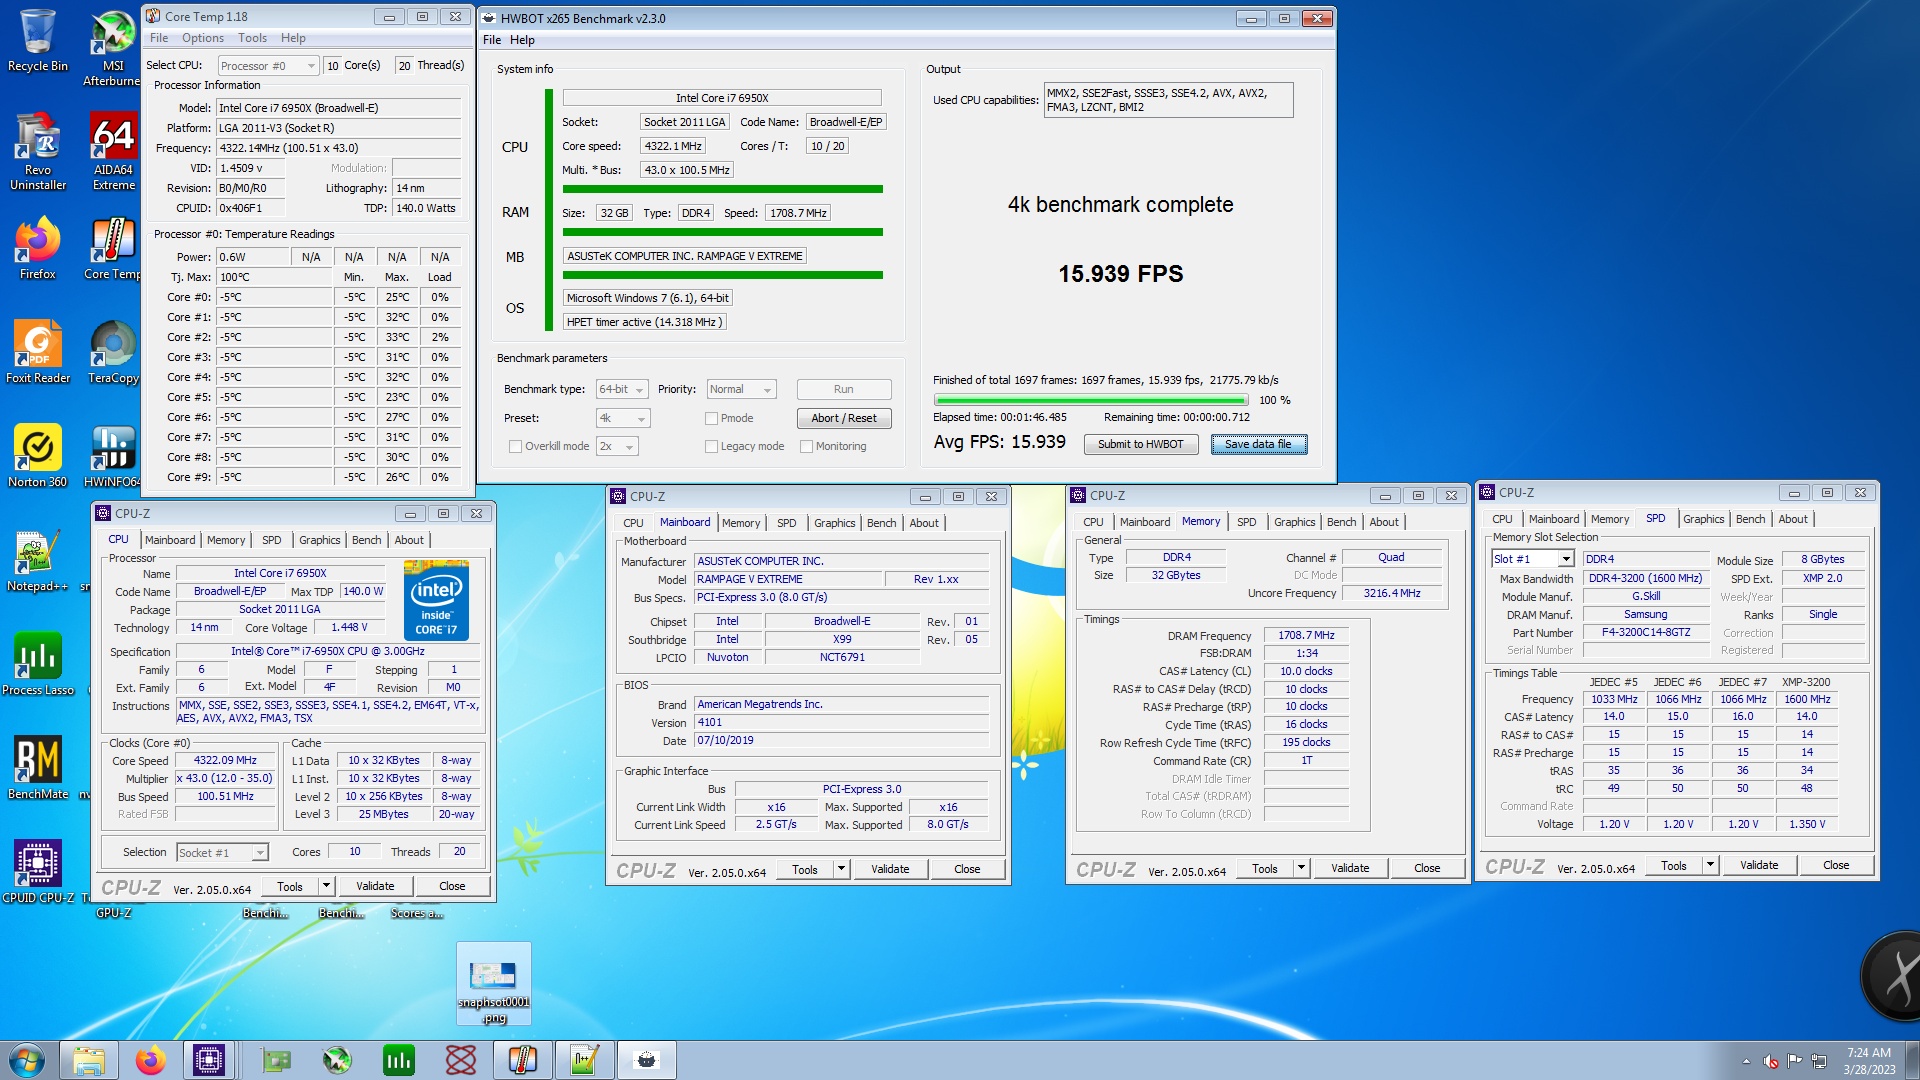Select the BenchMate desktop icon
This screenshot has height=1080, width=1920.
point(38,768)
